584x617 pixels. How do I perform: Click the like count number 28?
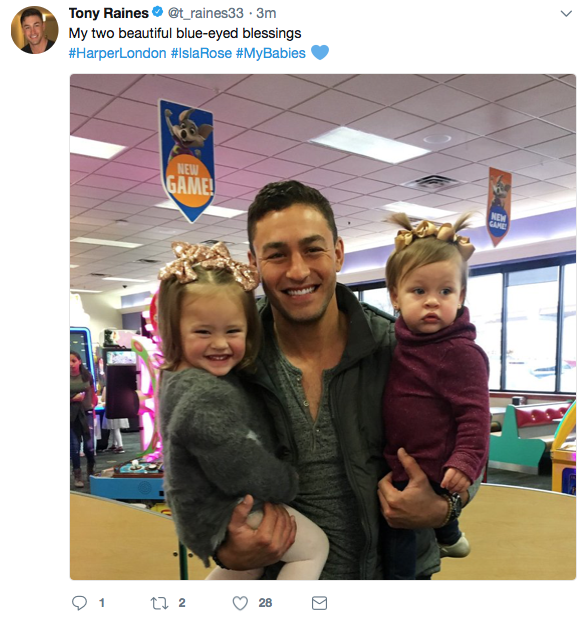[x=265, y=603]
